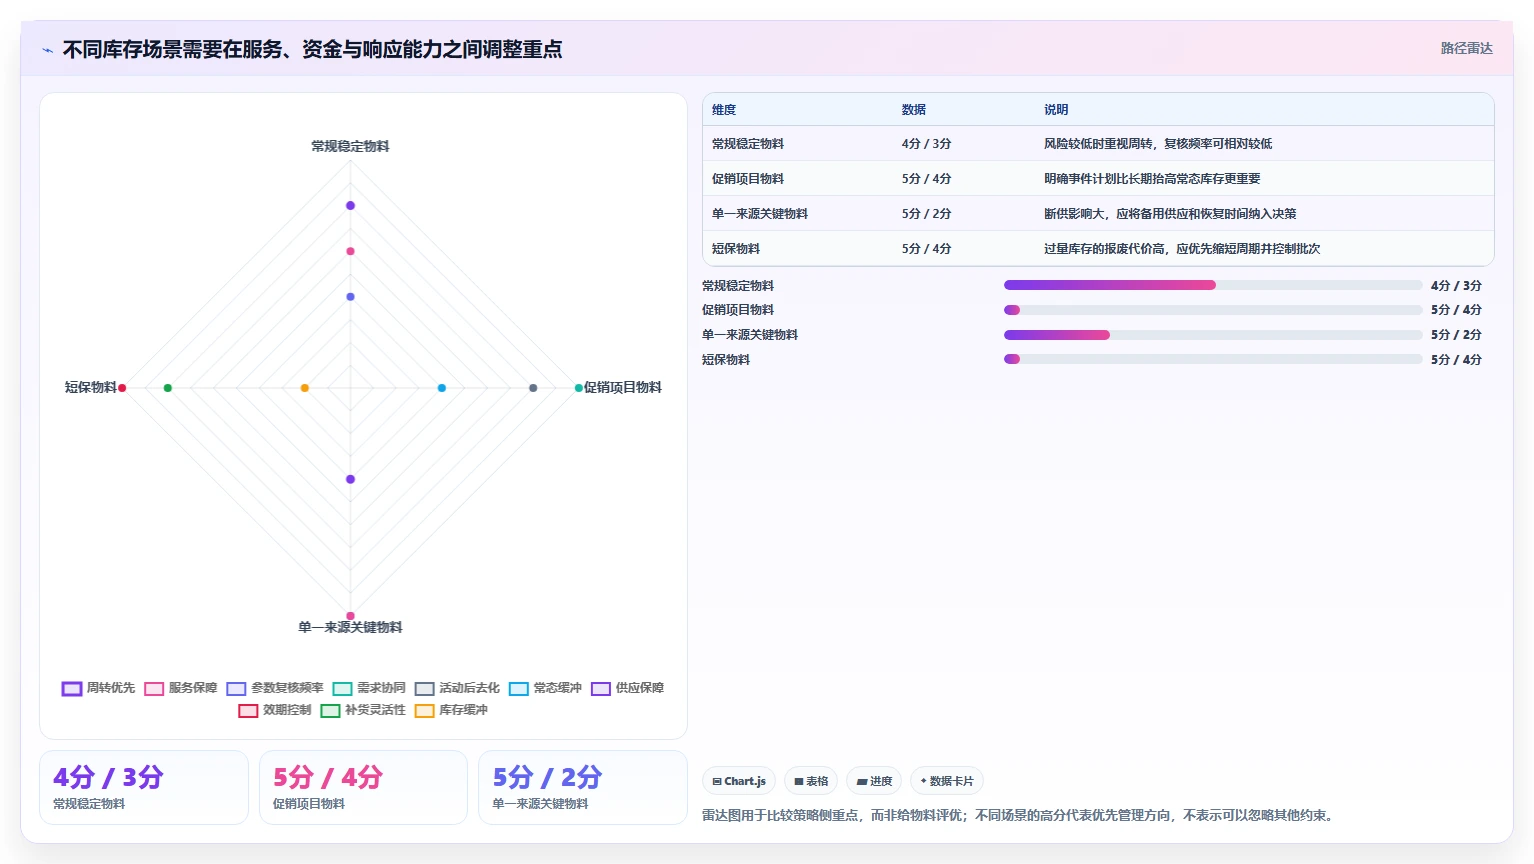Select the 常规稳定物料 table row cell
The image size is (1534, 864).
click(x=748, y=144)
